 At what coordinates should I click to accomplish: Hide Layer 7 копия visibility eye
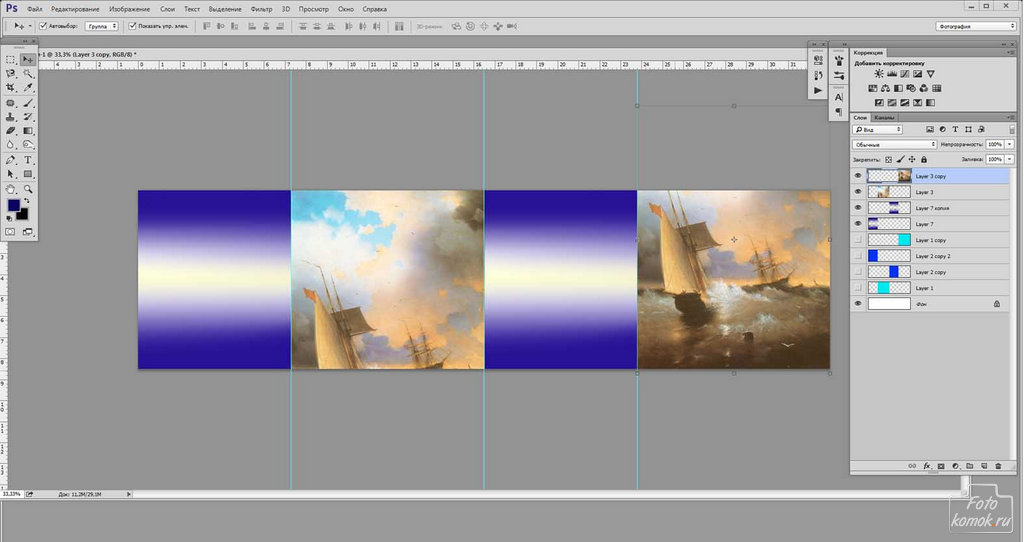[858, 208]
